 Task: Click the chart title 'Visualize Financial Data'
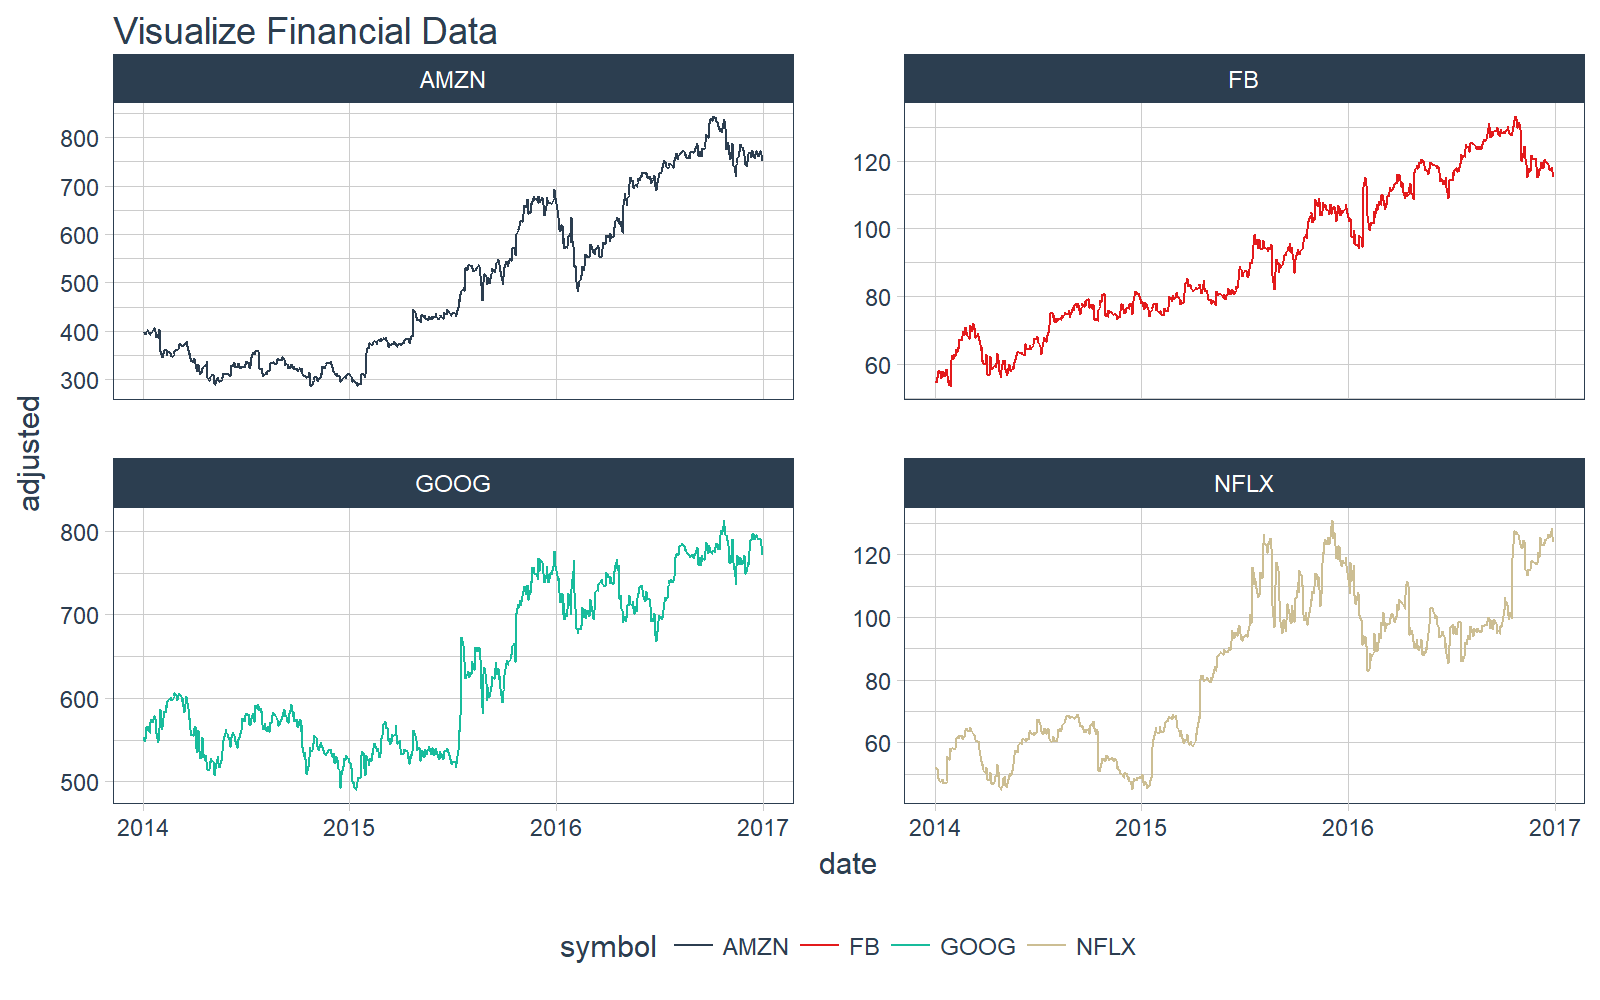(x=305, y=31)
